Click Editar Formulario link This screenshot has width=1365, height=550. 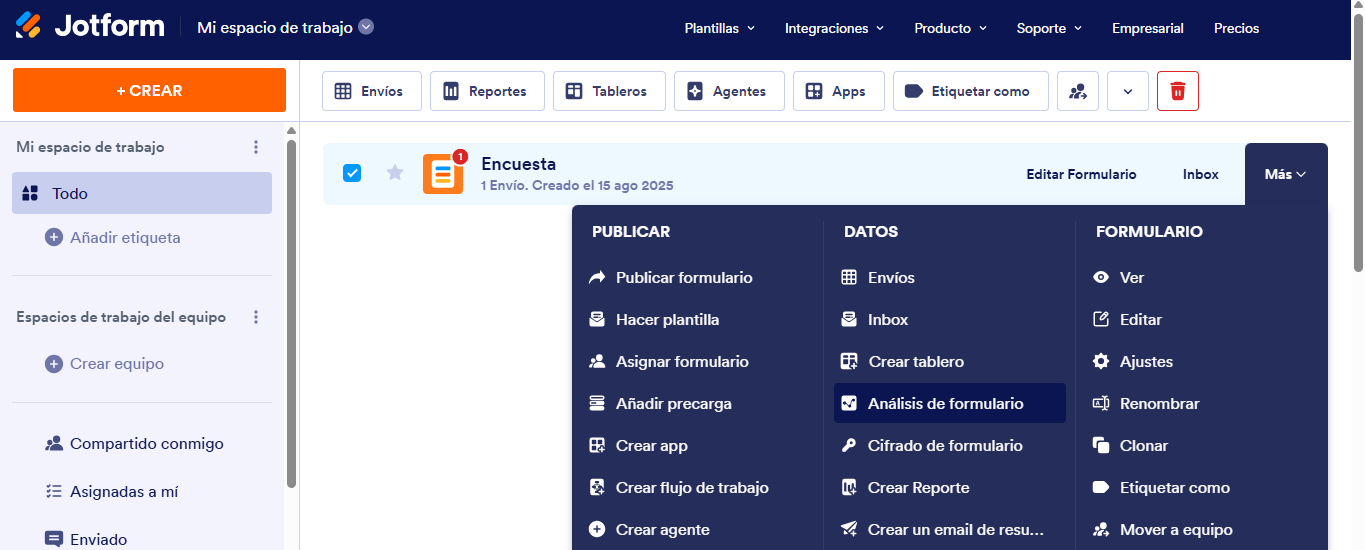[1081, 174]
